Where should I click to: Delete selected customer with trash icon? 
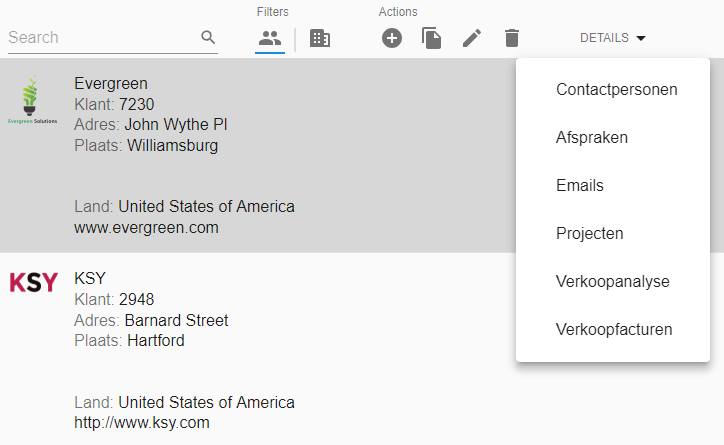(512, 38)
